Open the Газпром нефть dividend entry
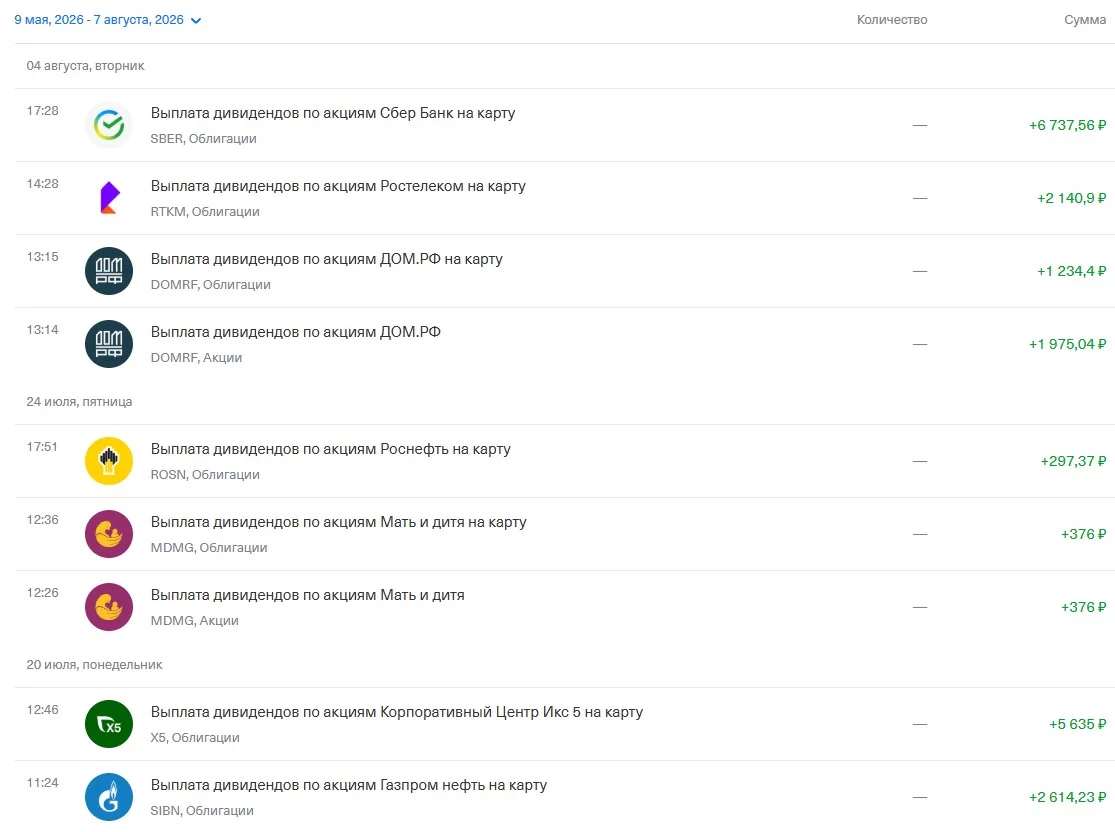 click(x=565, y=796)
